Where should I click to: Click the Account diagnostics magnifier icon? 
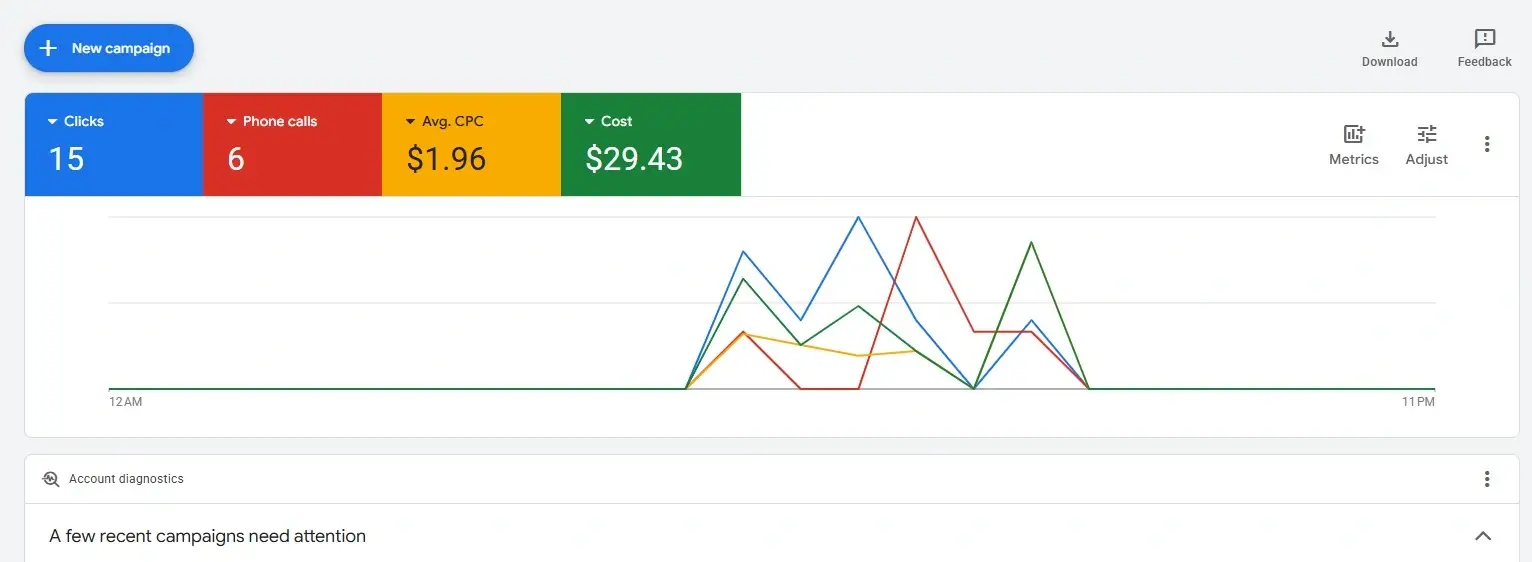tap(51, 479)
